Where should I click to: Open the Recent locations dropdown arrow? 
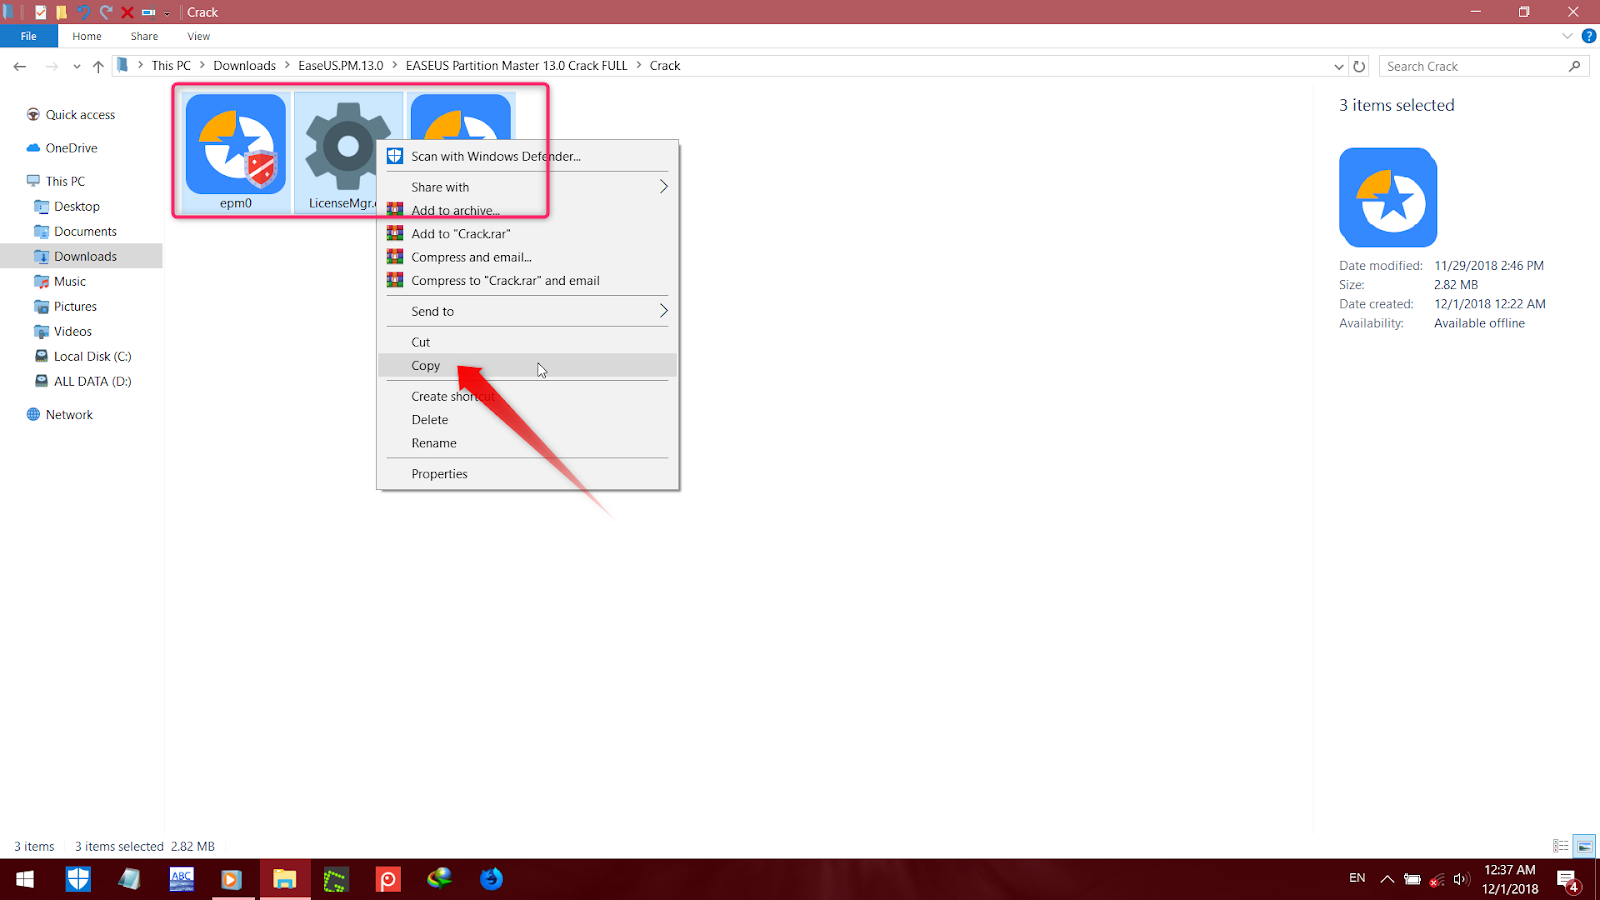pos(76,67)
